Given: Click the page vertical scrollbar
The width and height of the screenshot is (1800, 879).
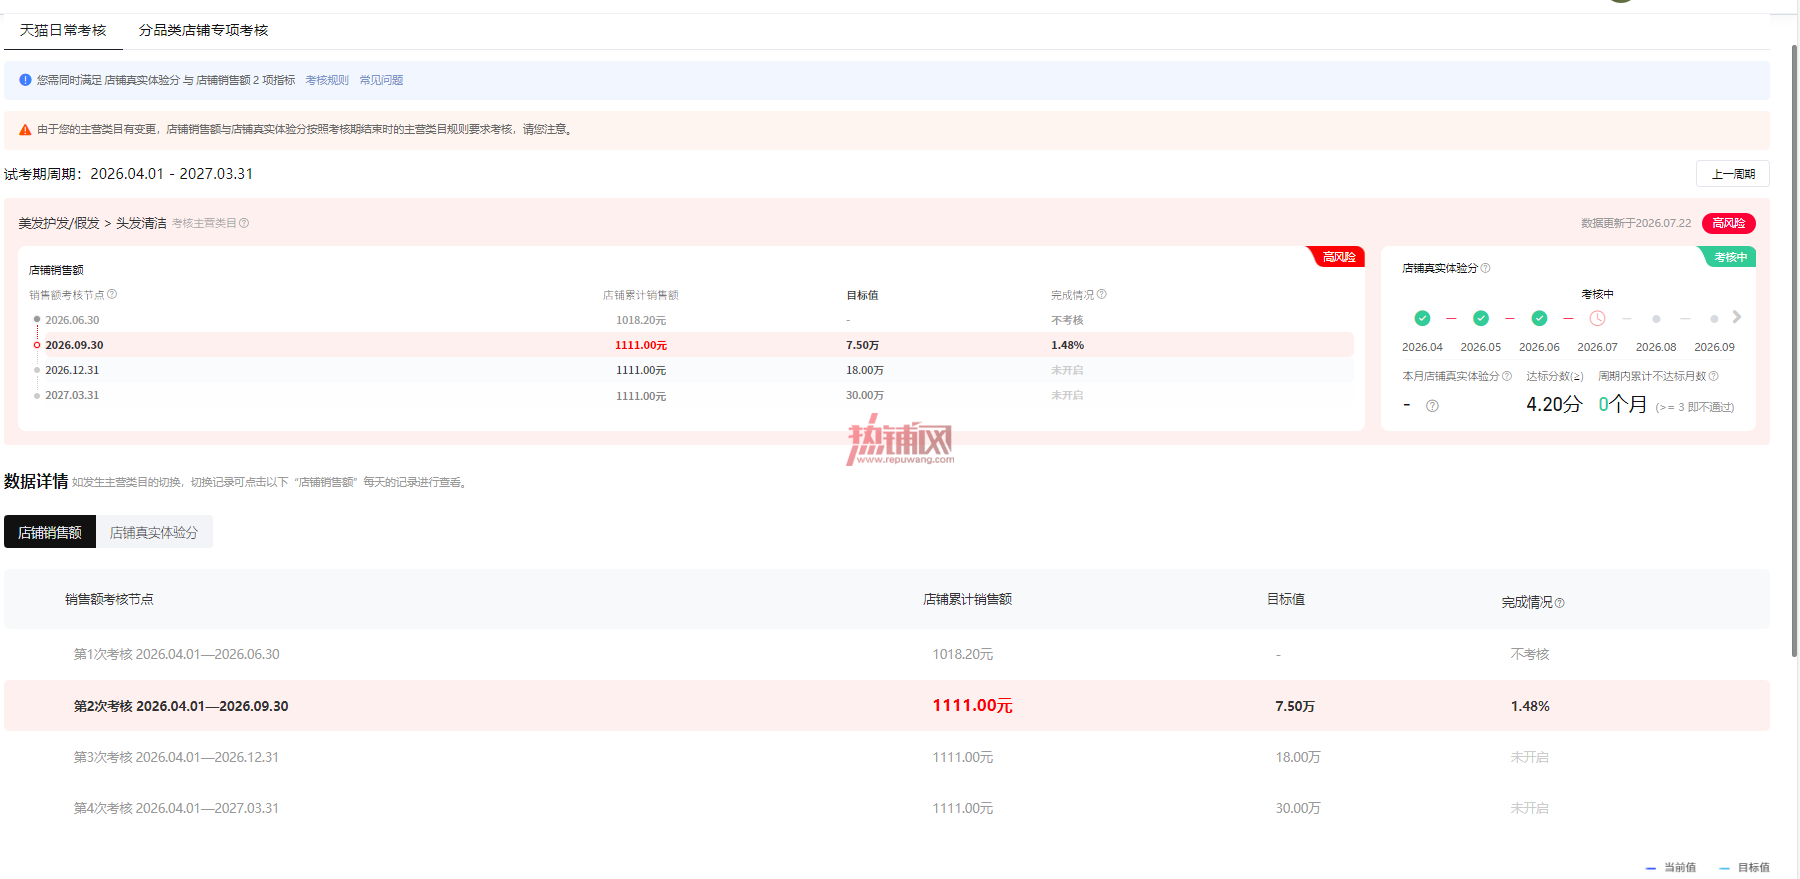Looking at the screenshot, I should (1794, 350).
